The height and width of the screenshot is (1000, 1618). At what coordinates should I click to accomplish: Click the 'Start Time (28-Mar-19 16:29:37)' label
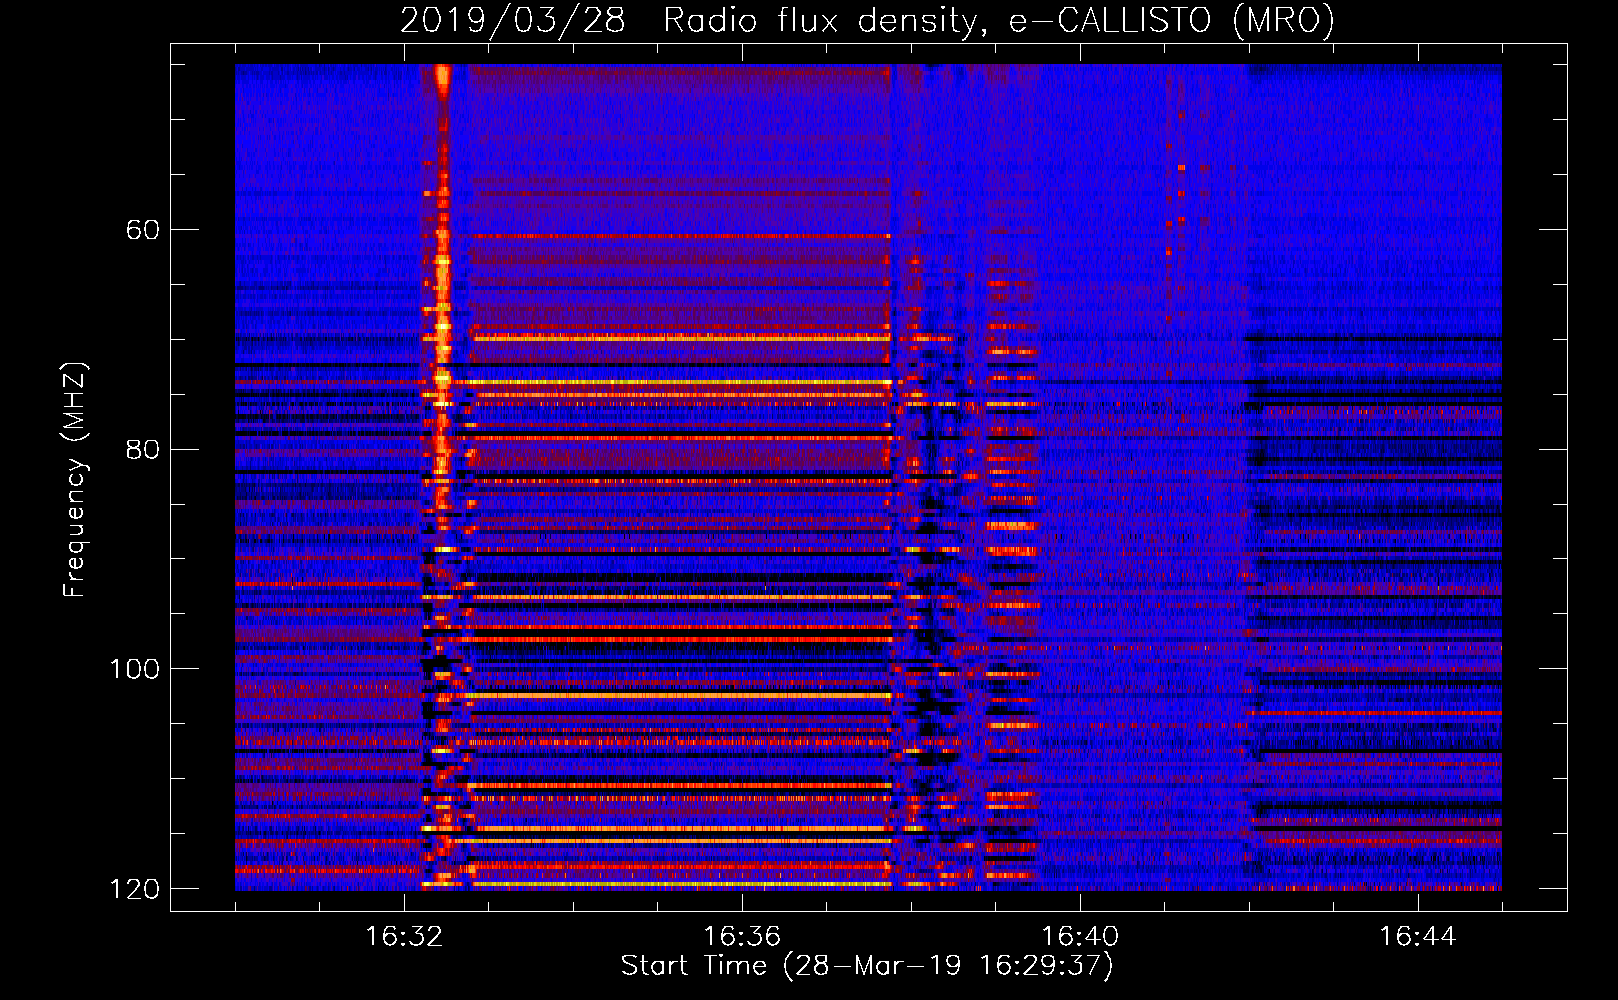(867, 966)
